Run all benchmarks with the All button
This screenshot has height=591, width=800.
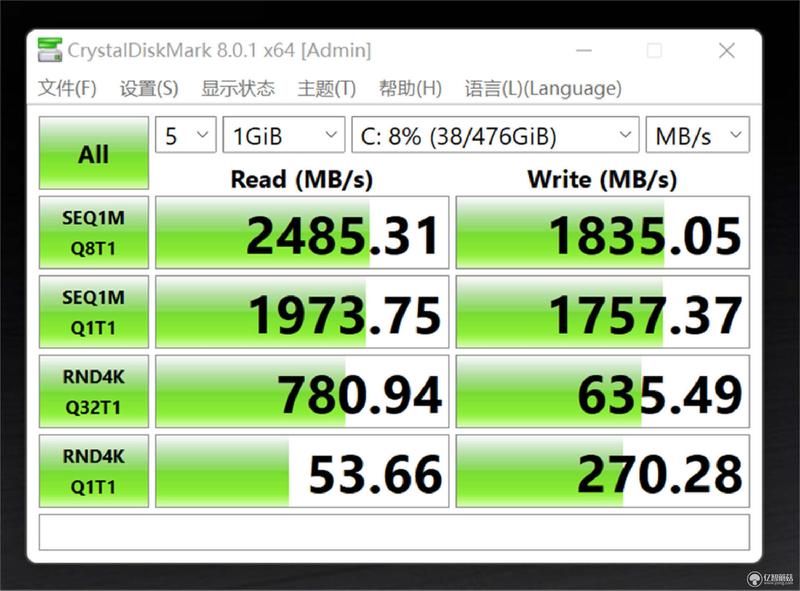click(x=94, y=153)
